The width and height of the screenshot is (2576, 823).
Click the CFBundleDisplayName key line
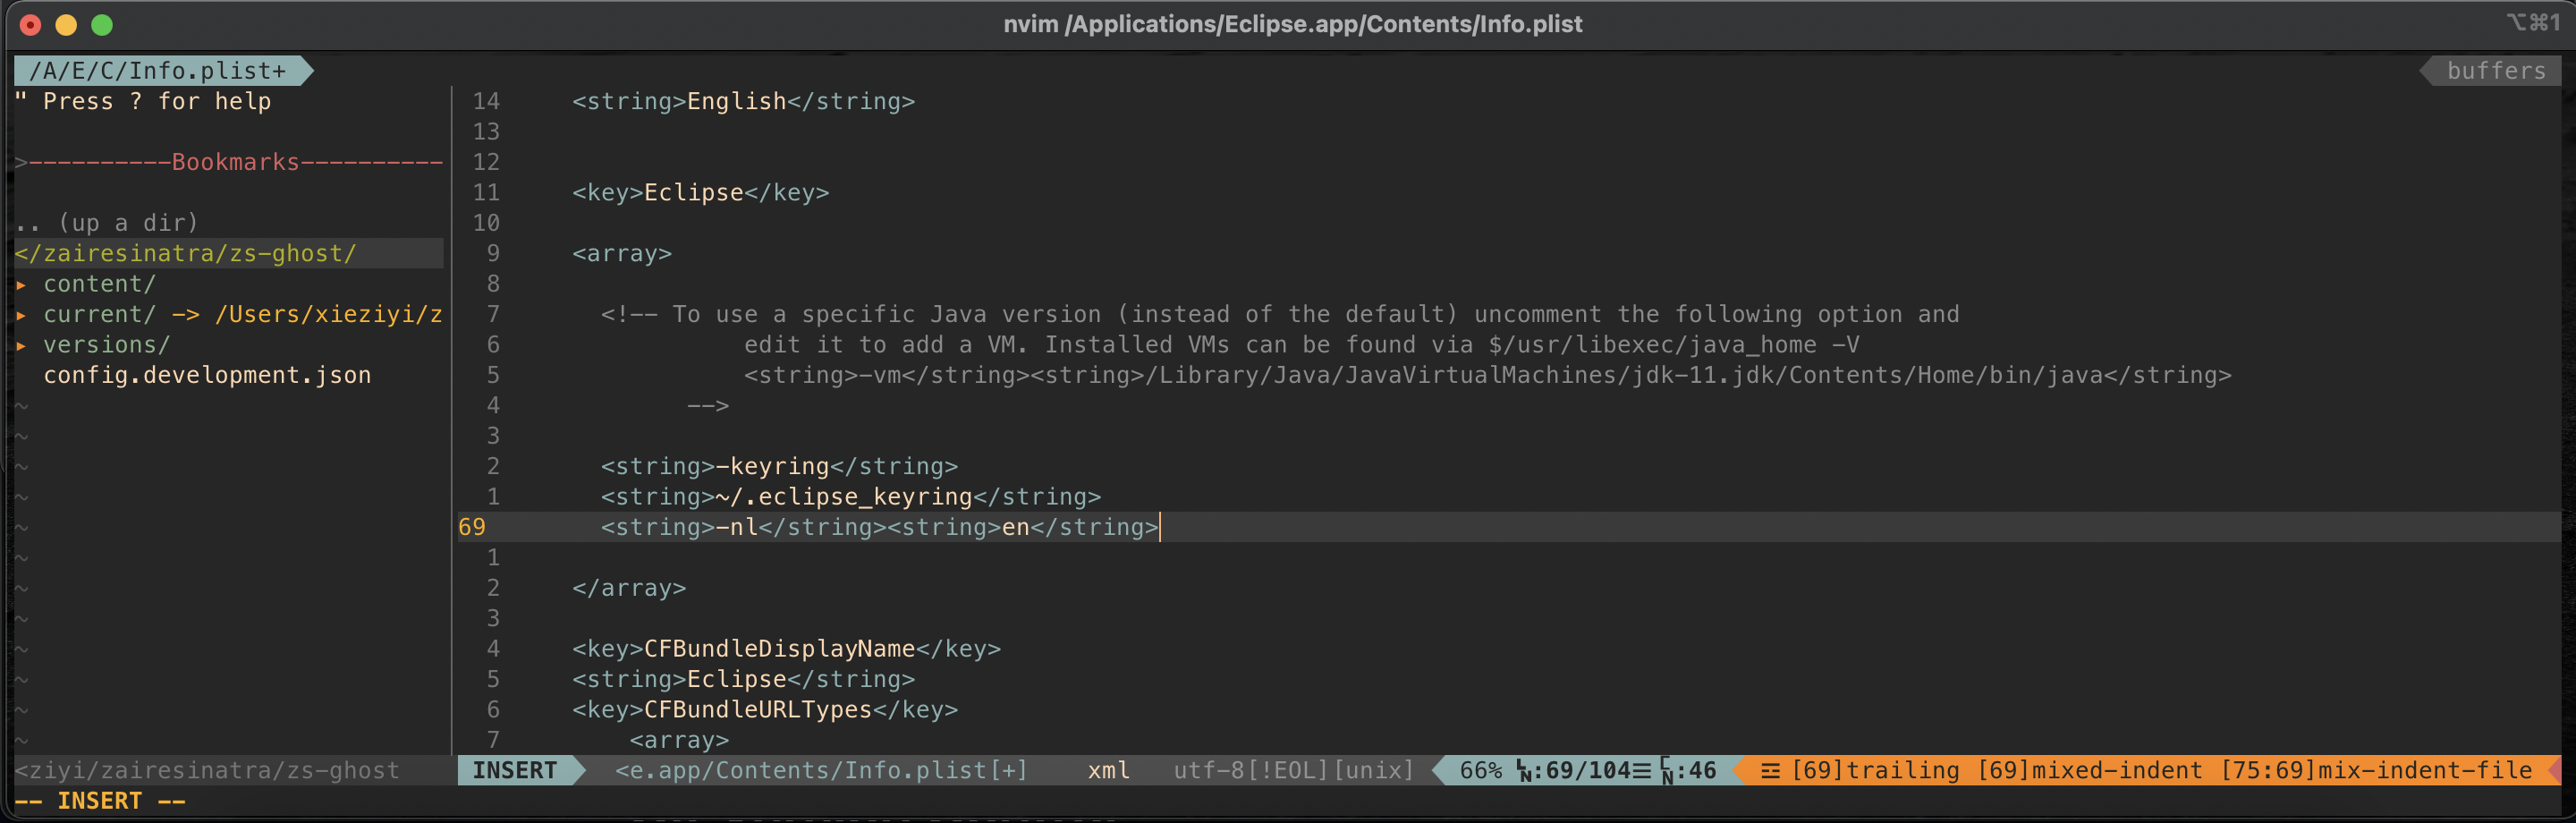click(x=786, y=649)
